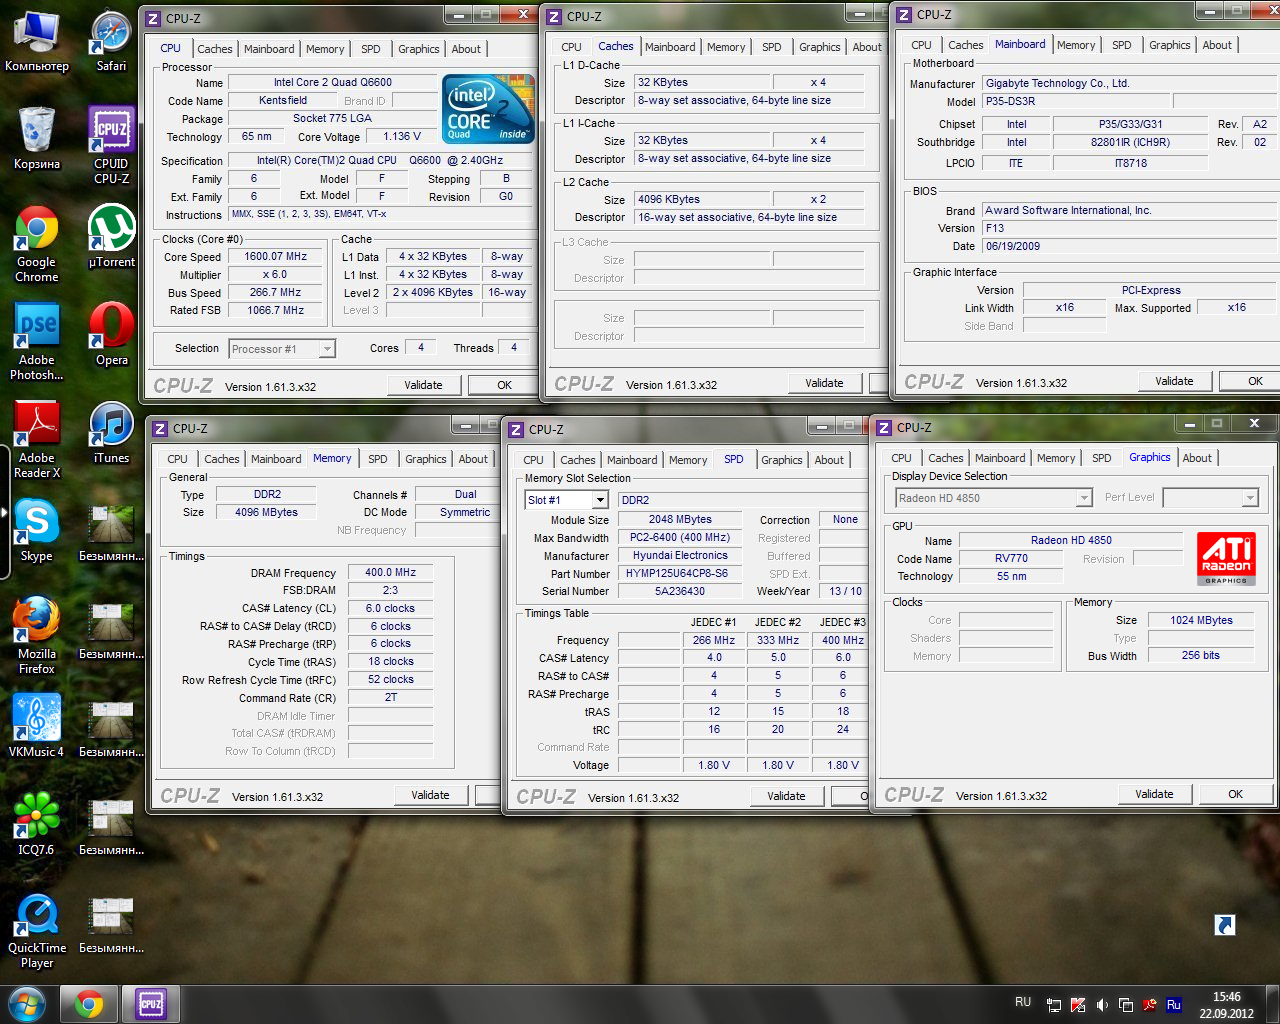Launch µTorrent from the desktop
The image size is (1280, 1024).
pos(111,236)
